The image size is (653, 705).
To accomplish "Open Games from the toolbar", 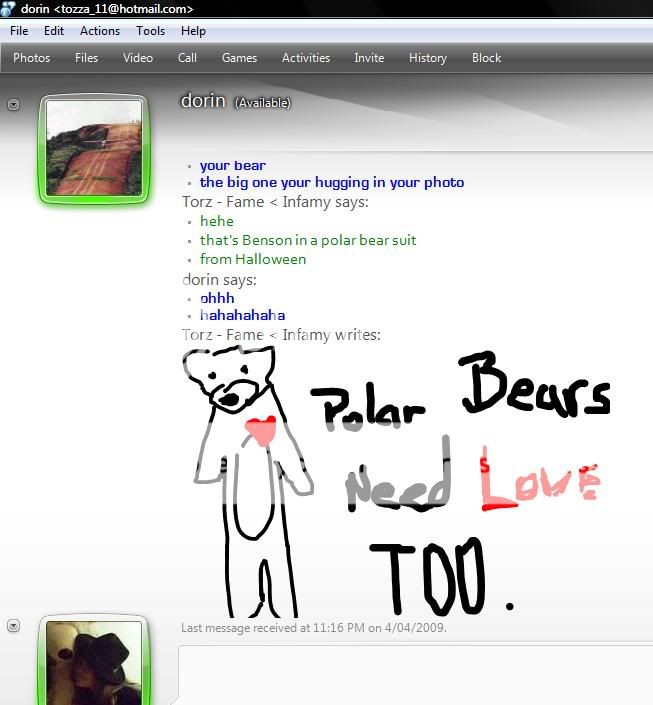I will (x=239, y=58).
